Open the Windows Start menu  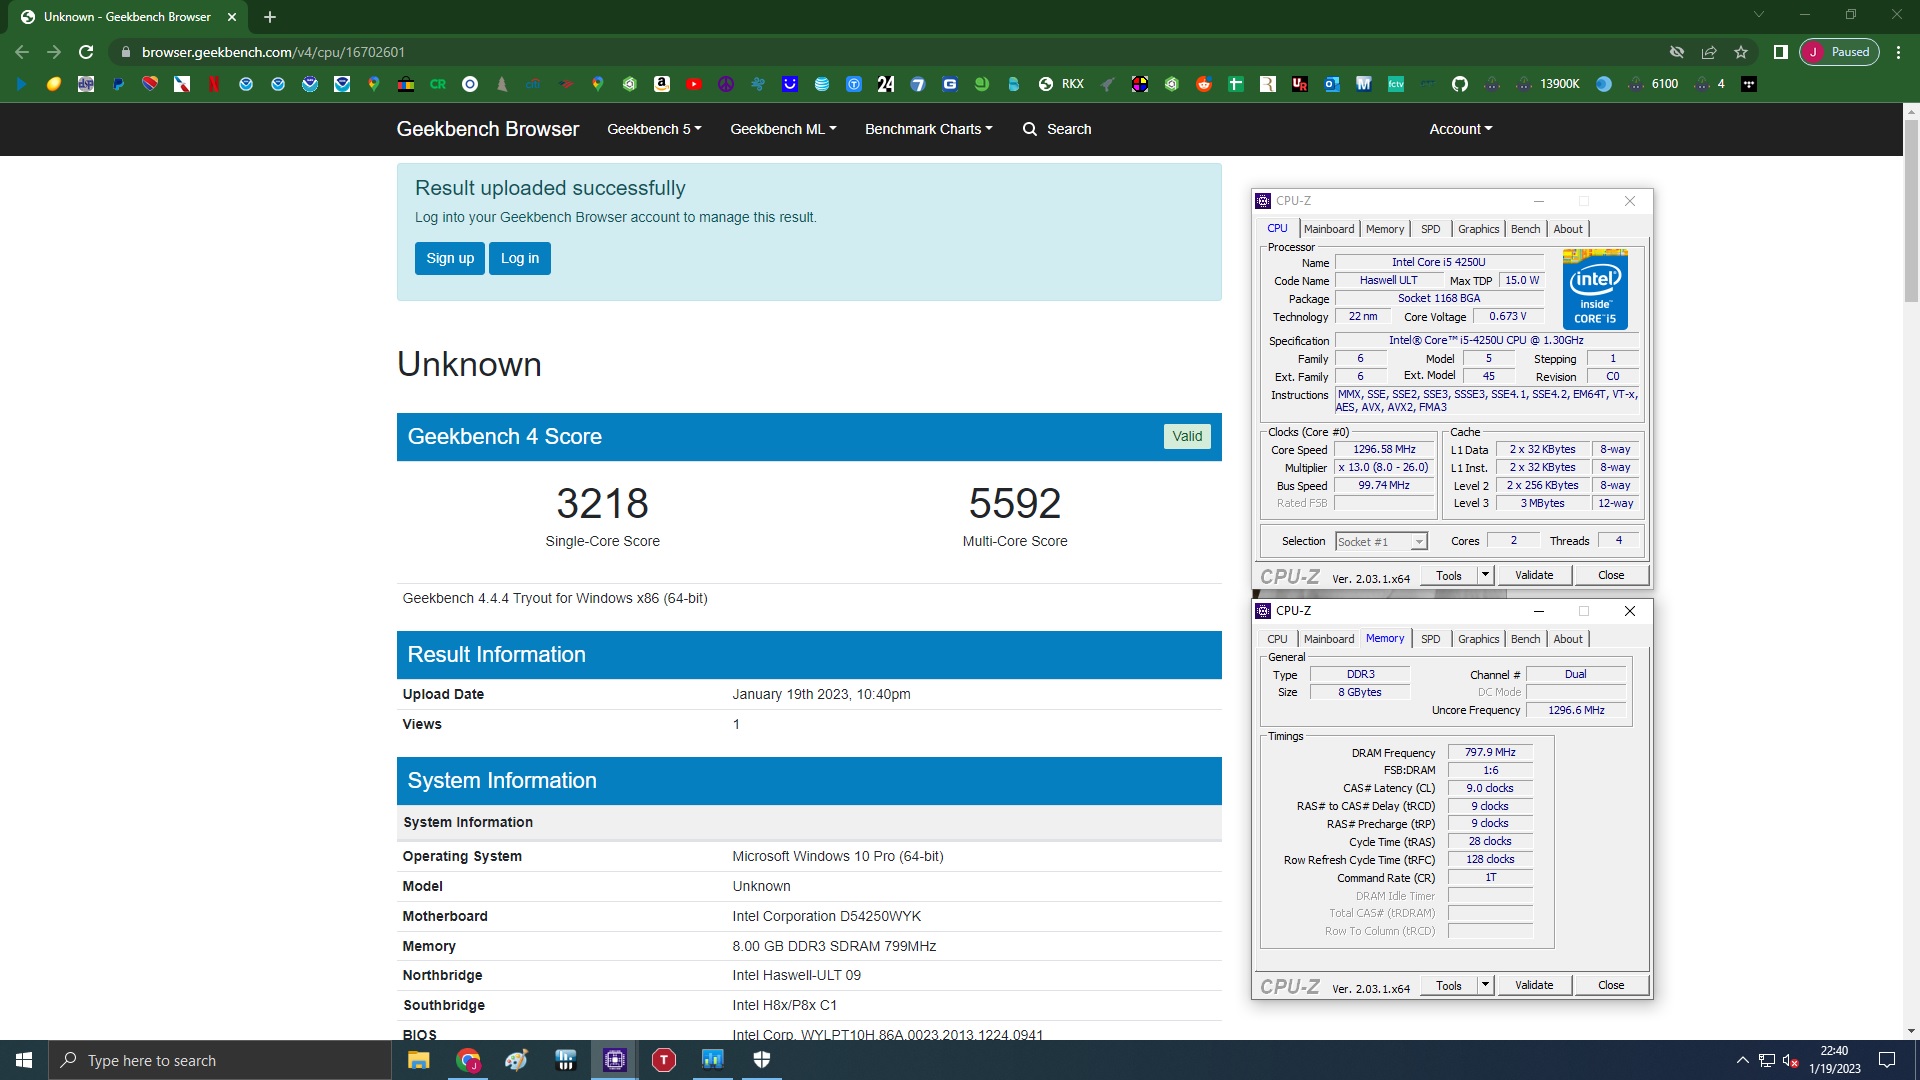point(24,1060)
